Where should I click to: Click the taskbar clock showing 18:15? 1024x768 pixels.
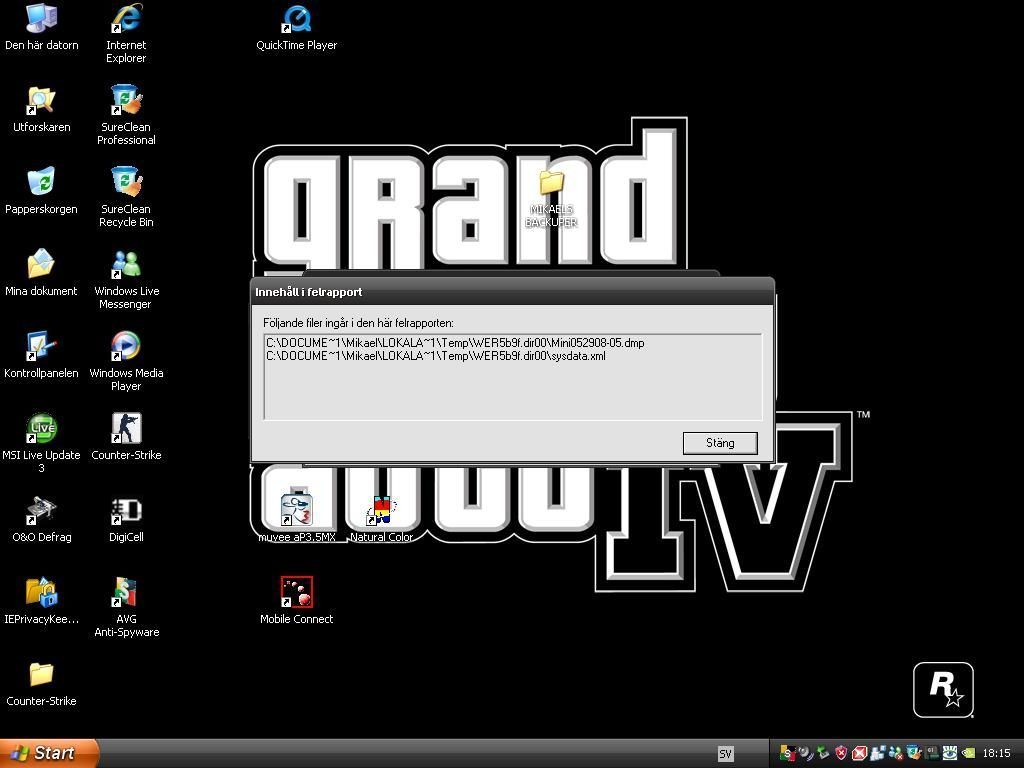[997, 753]
